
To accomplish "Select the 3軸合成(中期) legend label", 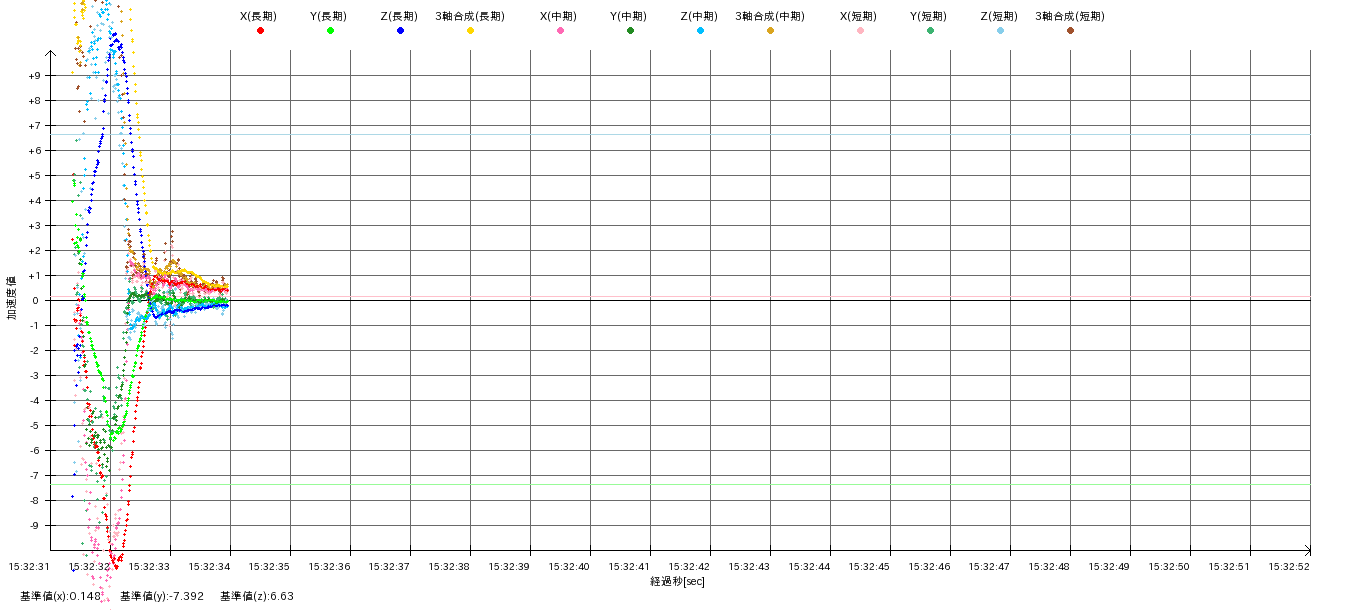I will (x=770, y=16).
